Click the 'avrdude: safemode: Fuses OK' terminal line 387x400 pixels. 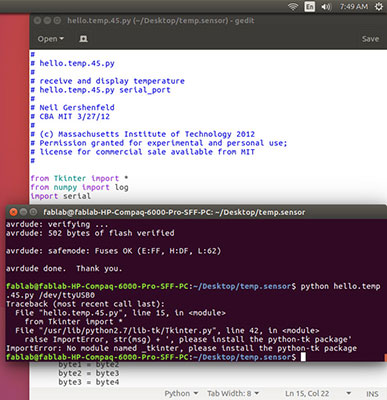point(113,251)
